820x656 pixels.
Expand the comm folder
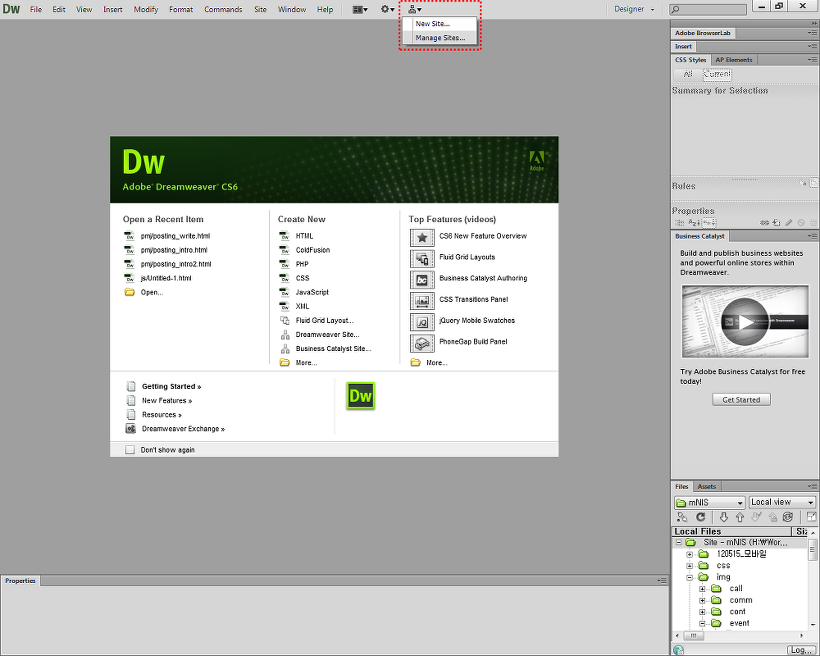[x=702, y=600]
